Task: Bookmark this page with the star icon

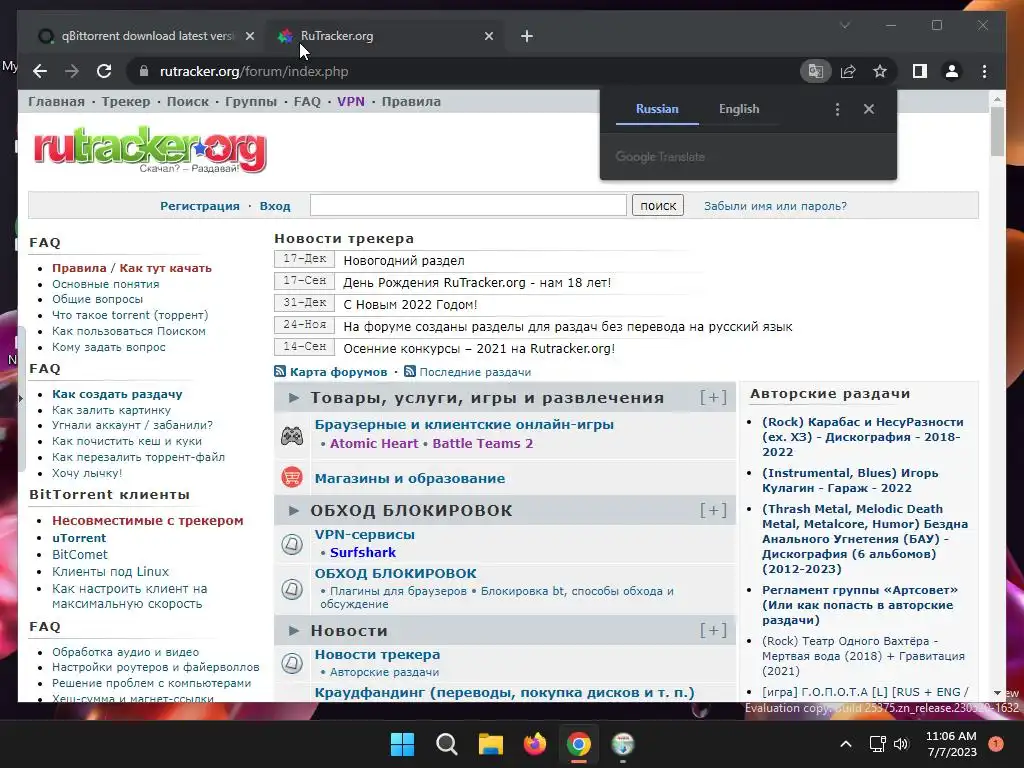Action: pos(880,71)
